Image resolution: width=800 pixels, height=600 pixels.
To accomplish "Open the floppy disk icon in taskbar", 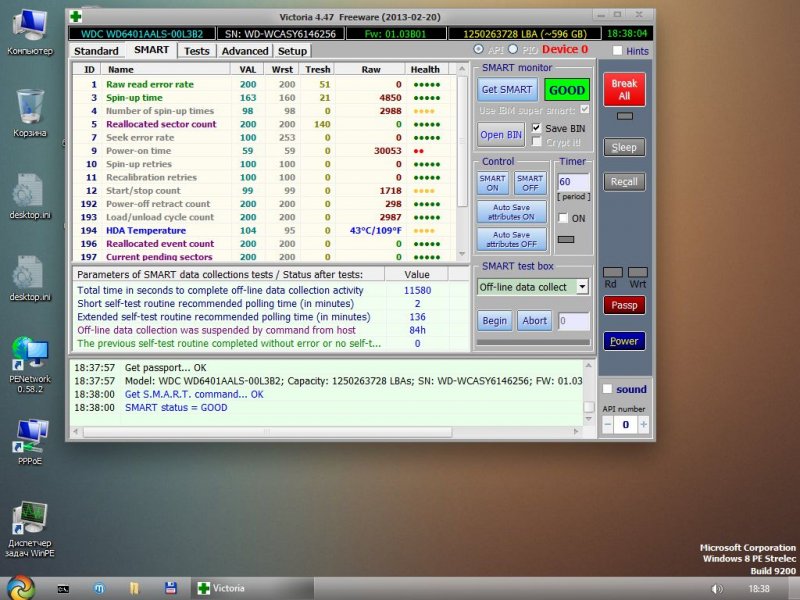I will [x=171, y=588].
